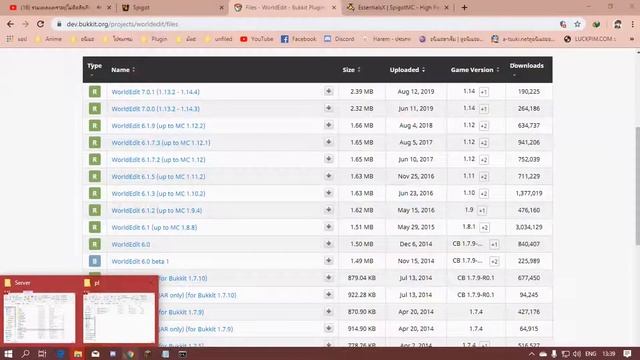The width and height of the screenshot is (640, 360).
Task: Open Windows taskbar search
Action: click(25, 353)
